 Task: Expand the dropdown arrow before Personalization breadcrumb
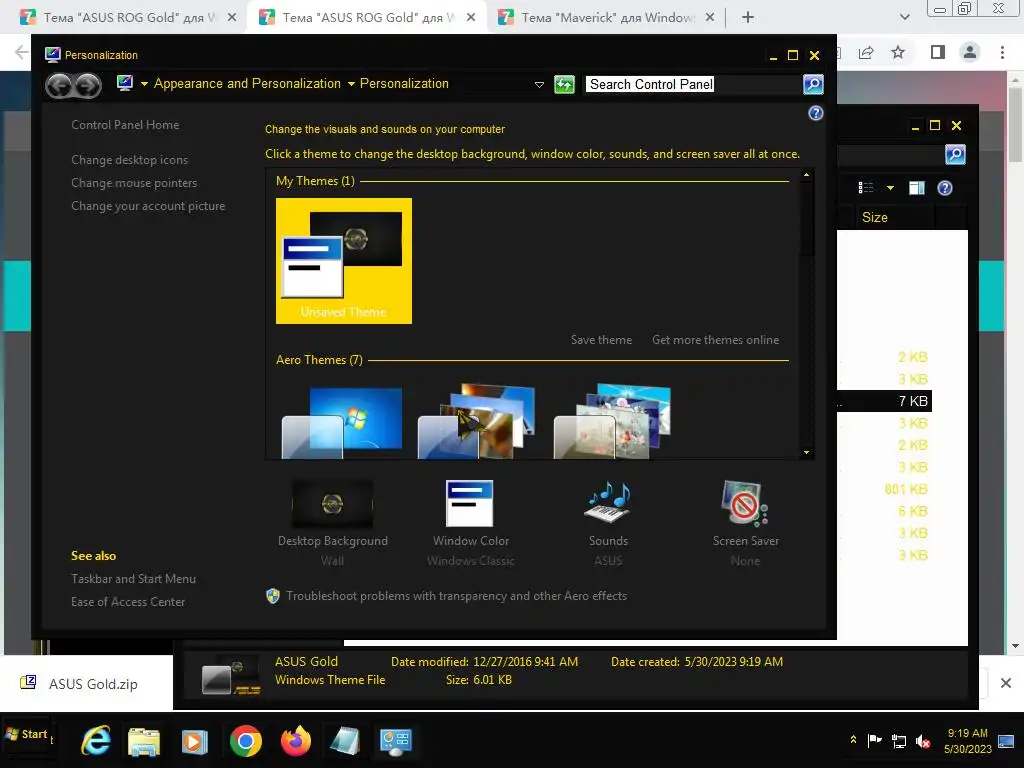351,84
